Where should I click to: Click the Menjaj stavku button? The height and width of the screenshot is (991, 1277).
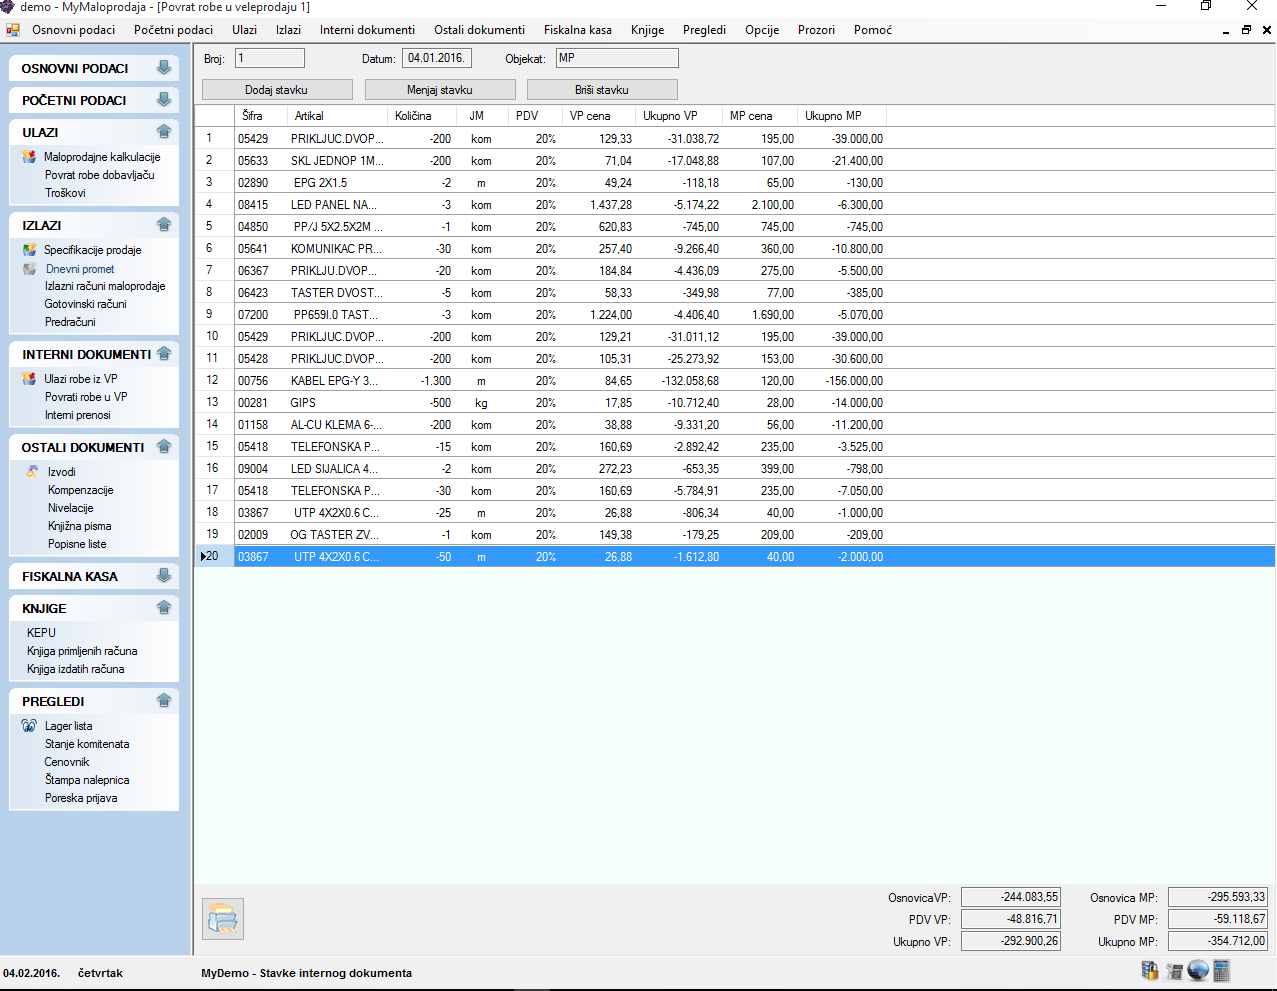click(439, 90)
